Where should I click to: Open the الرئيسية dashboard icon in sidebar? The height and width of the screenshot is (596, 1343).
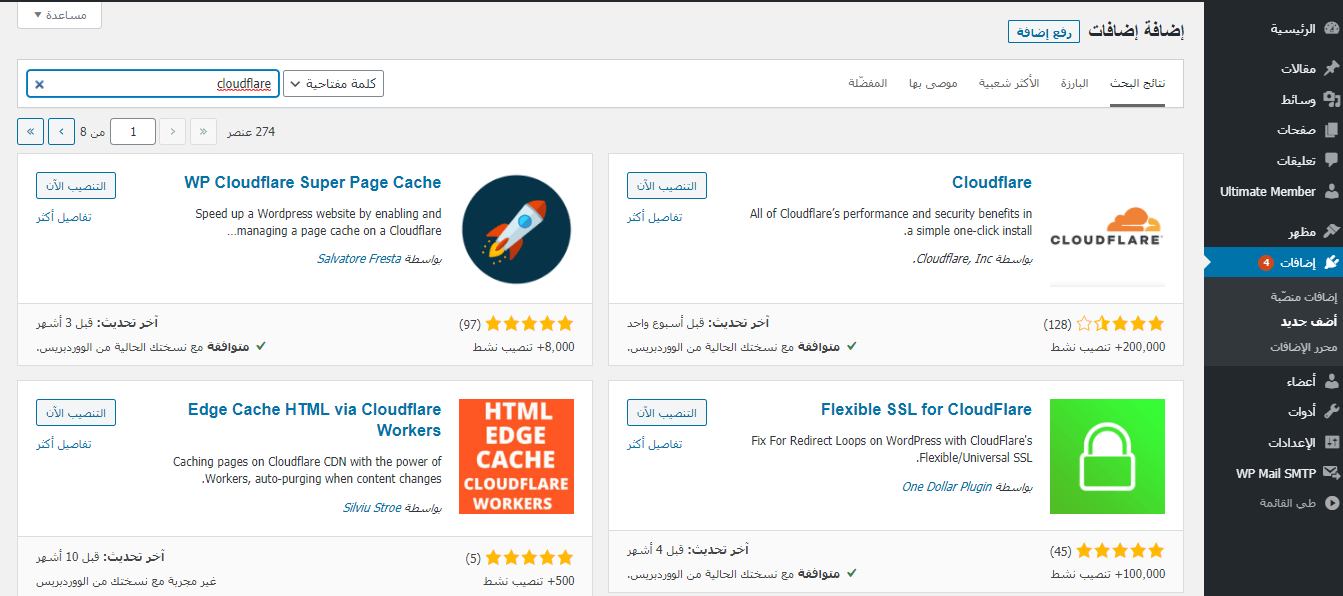click(x=1330, y=29)
